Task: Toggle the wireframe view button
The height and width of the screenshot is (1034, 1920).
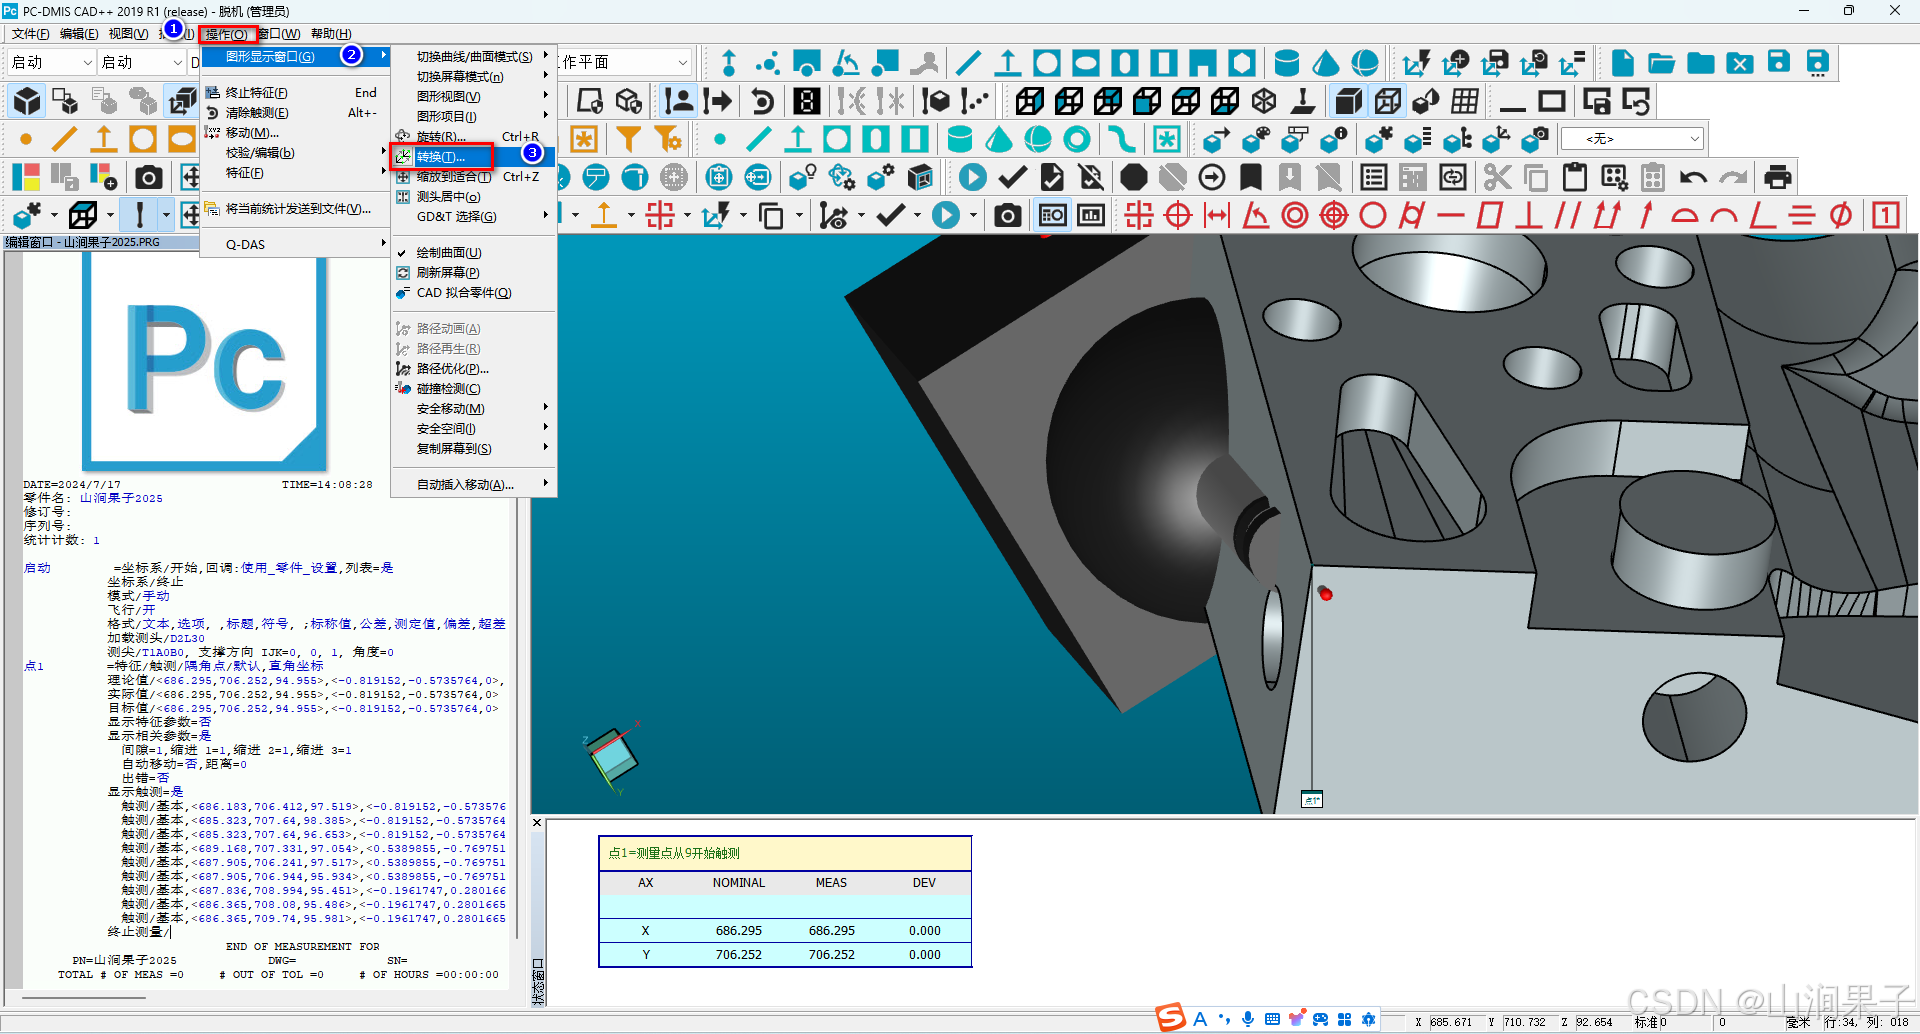Action: click(1387, 101)
